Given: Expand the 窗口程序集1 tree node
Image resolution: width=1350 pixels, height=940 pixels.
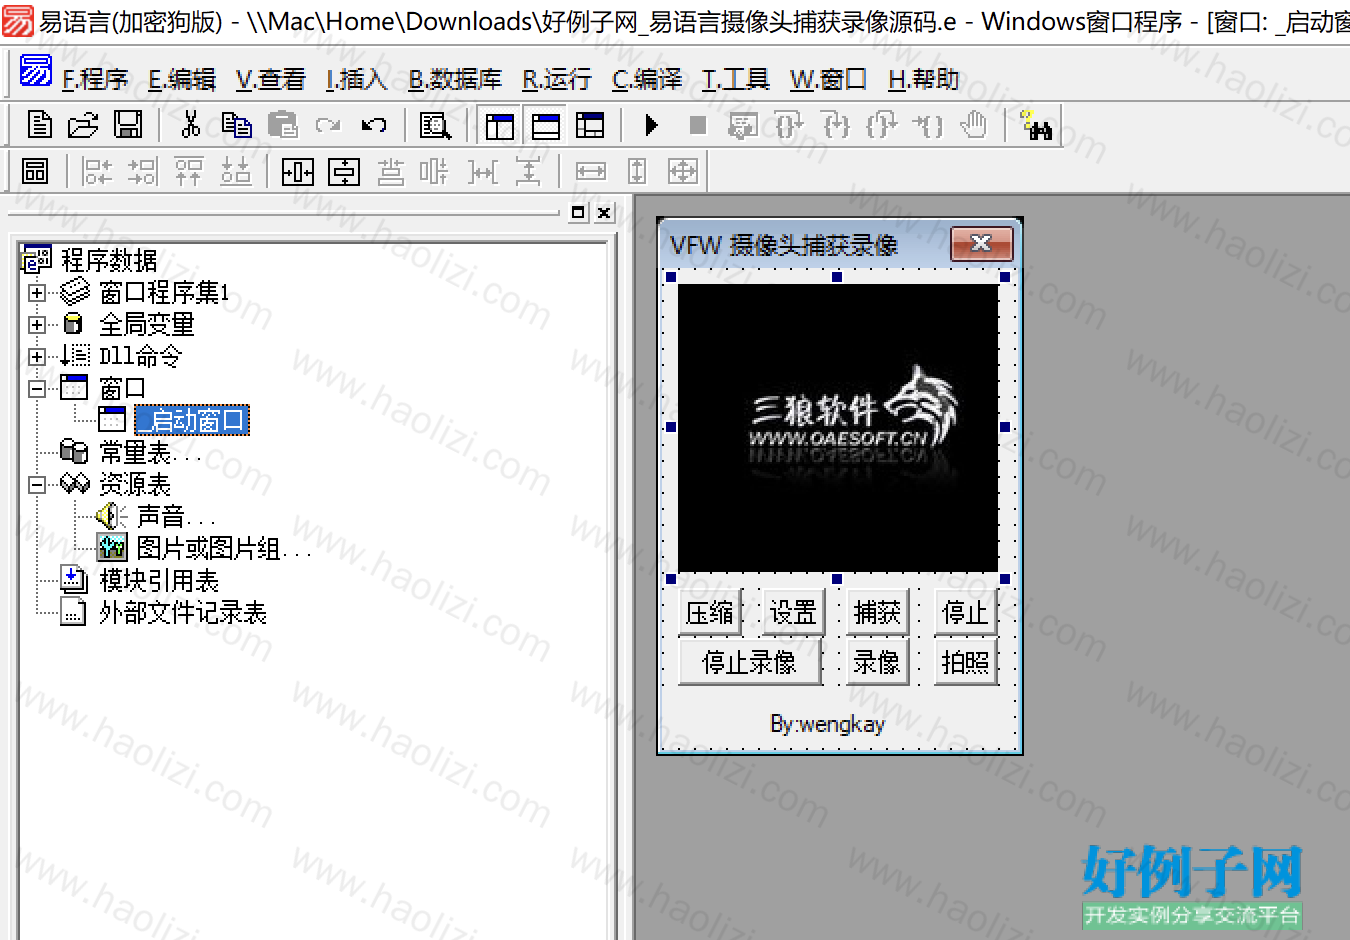Looking at the screenshot, I should [x=37, y=293].
